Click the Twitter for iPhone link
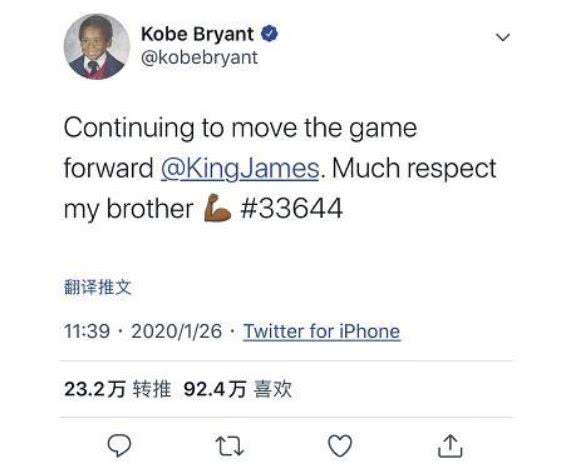Image resolution: width=583 pixels, height=473 pixels. pos(322,331)
